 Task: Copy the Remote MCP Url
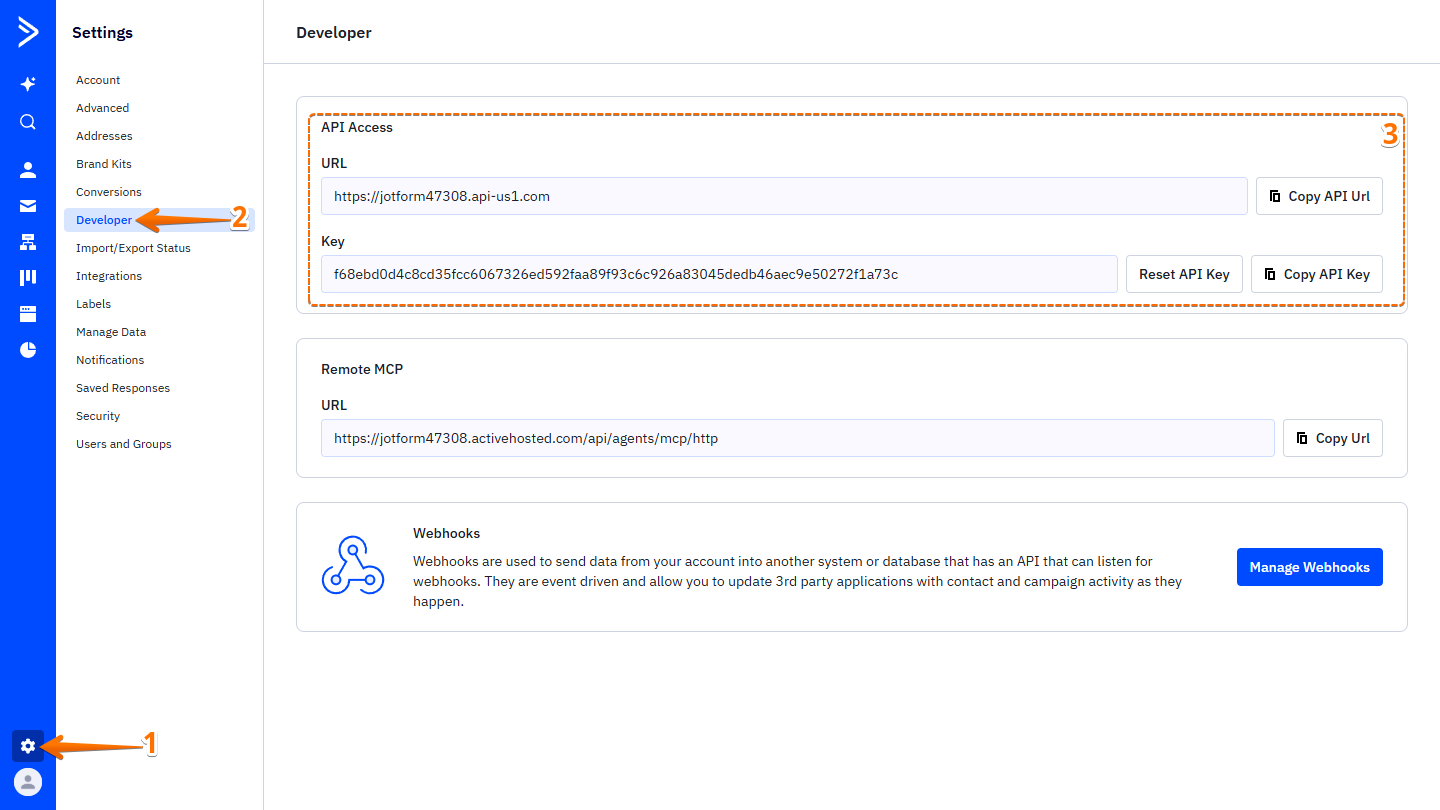1332,437
